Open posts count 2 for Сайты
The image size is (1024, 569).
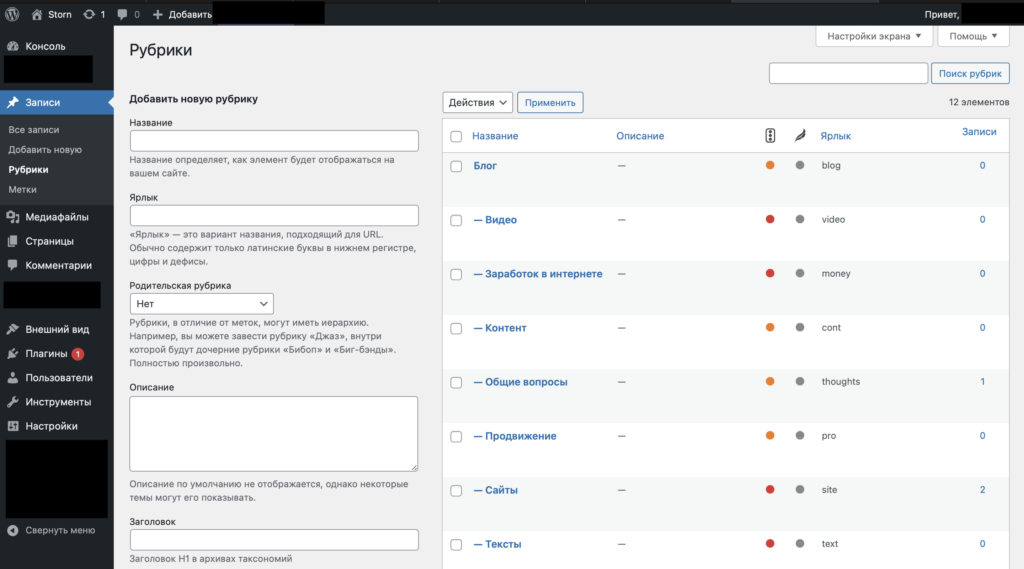click(982, 489)
